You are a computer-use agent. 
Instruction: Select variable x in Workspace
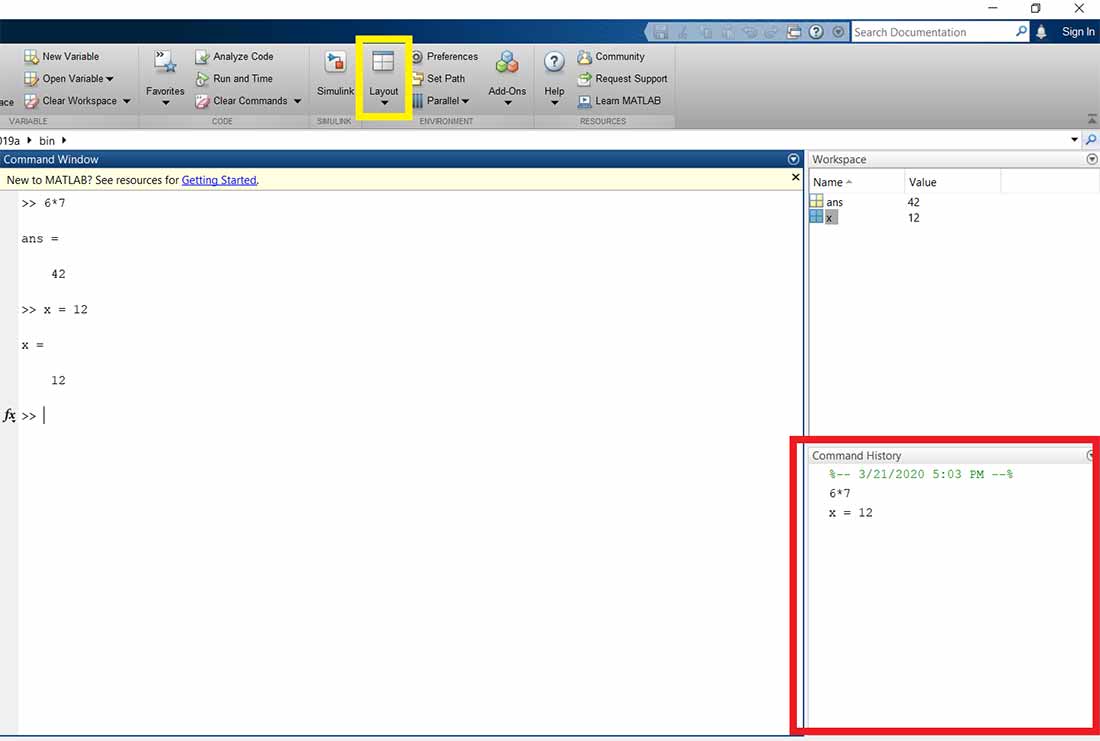pos(829,218)
